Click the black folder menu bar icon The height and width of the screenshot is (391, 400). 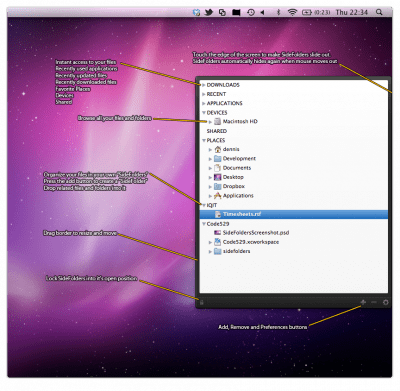pos(236,12)
